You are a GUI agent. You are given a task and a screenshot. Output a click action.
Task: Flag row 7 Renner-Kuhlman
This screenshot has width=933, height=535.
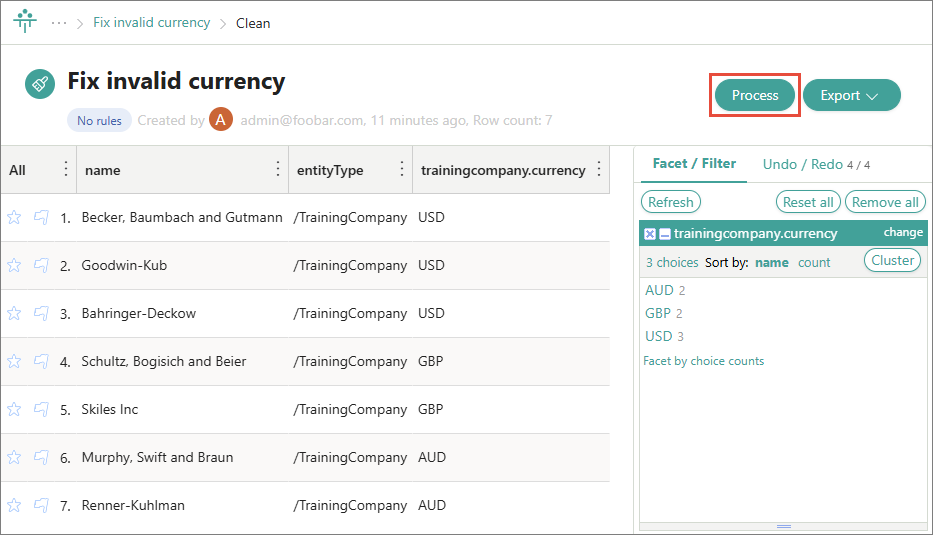[x=41, y=505]
